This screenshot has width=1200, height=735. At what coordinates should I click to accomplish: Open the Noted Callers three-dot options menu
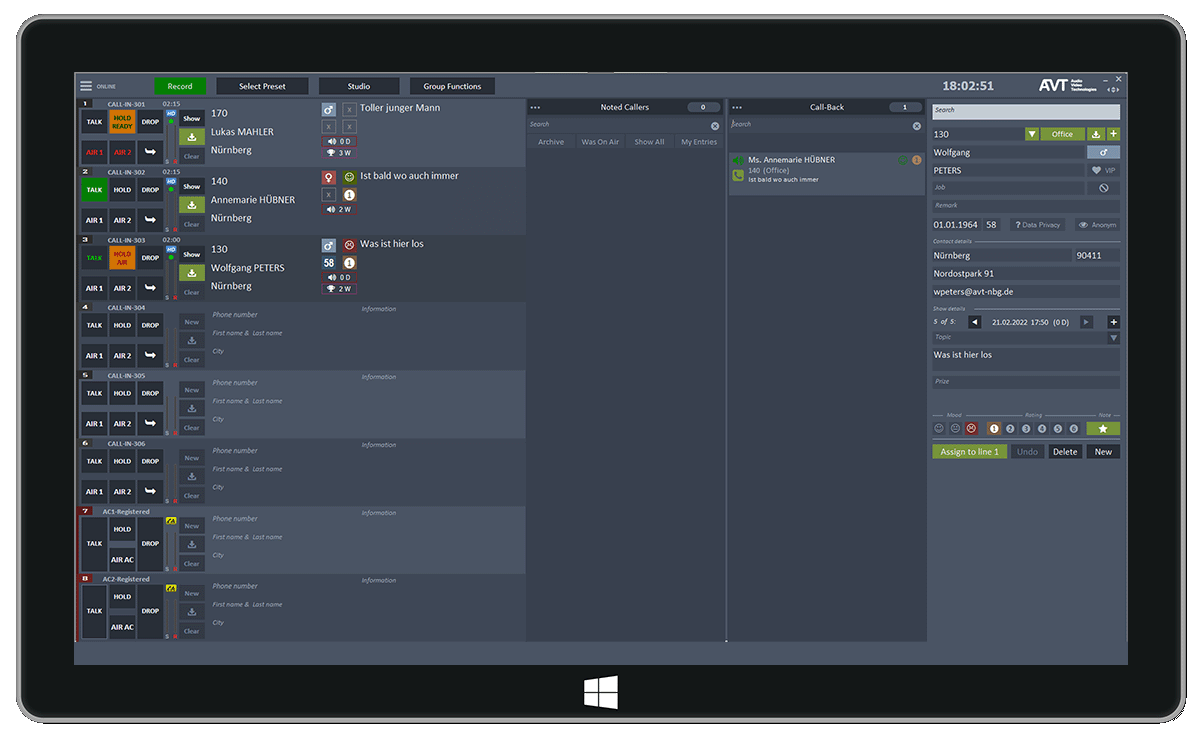(x=535, y=107)
